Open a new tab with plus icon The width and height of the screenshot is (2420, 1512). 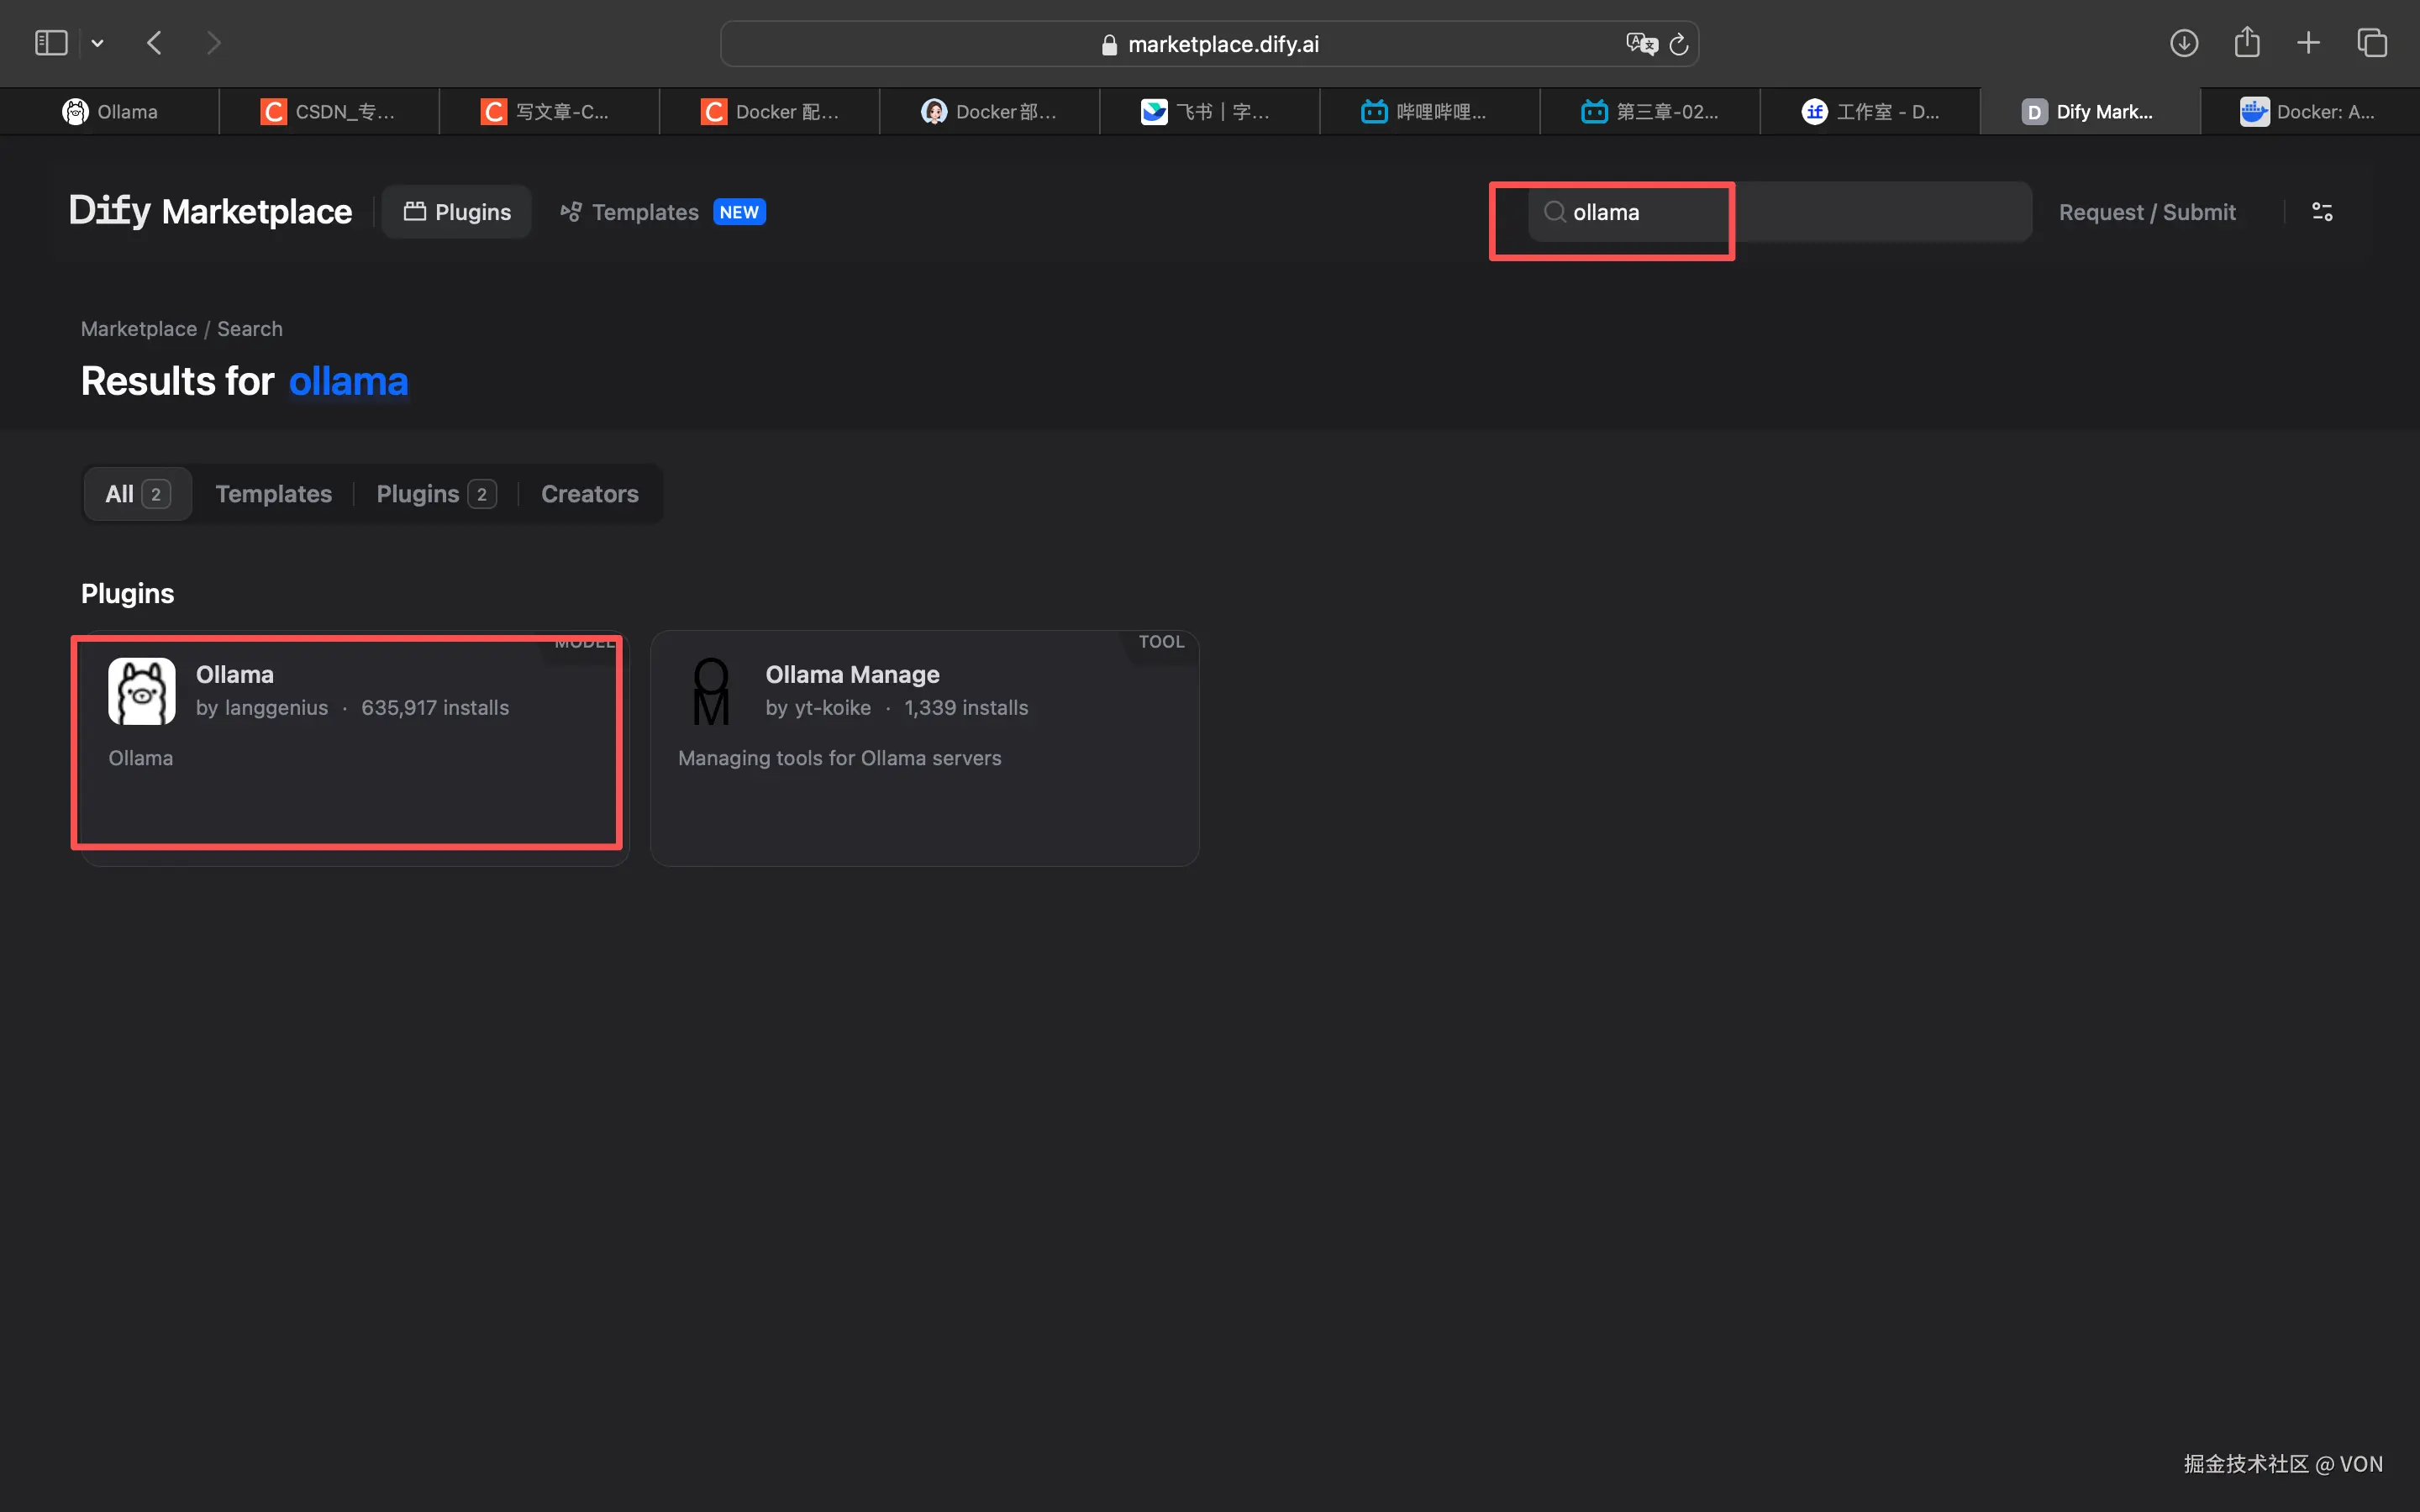pos(2308,43)
